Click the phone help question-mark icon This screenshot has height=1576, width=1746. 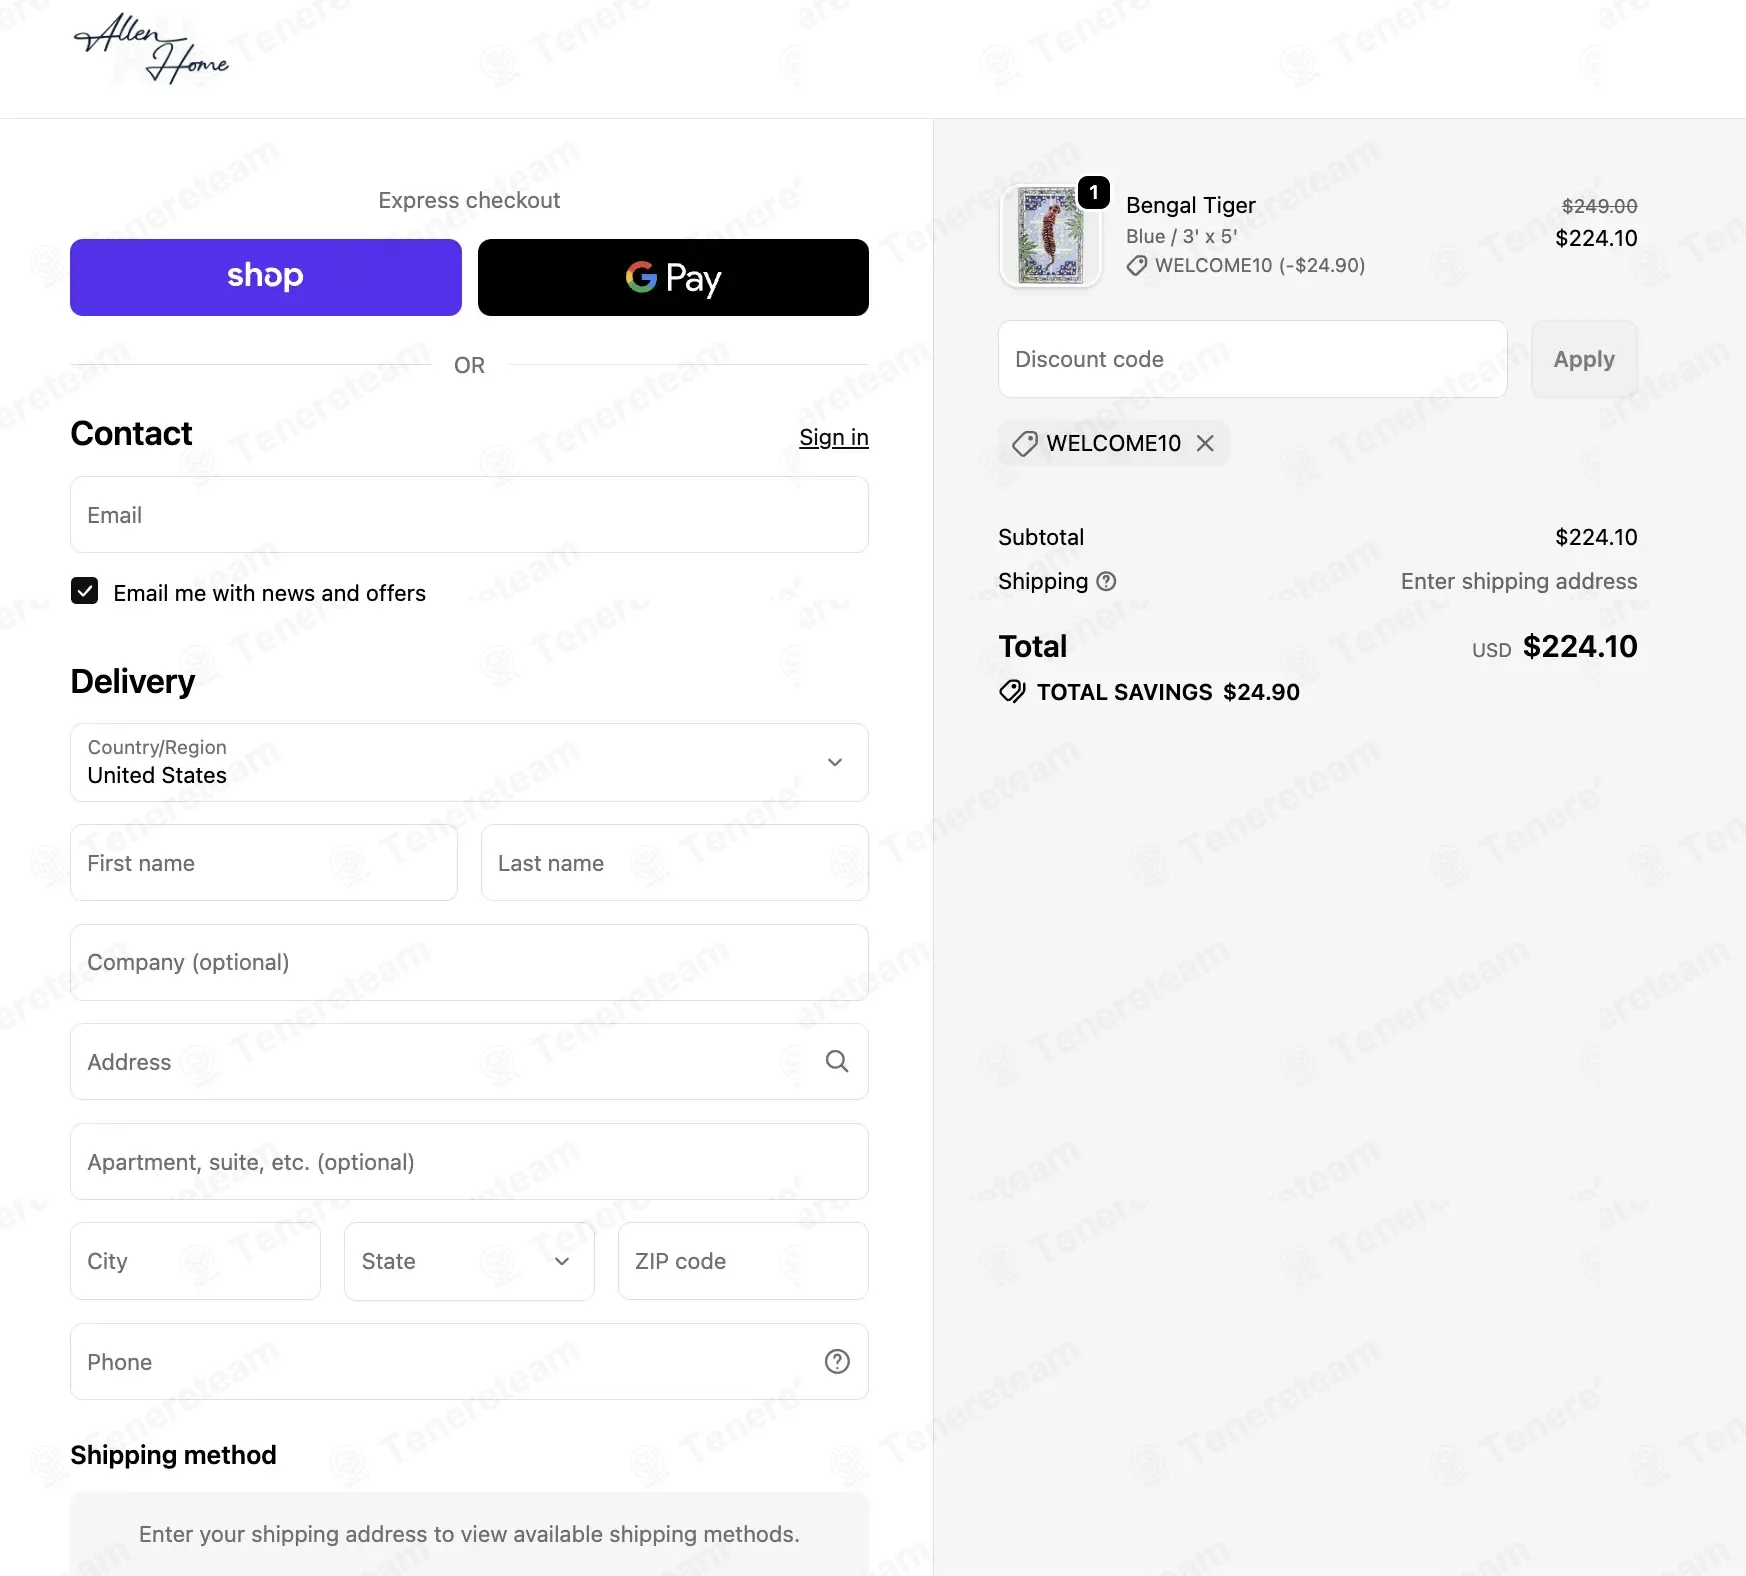coord(837,1361)
